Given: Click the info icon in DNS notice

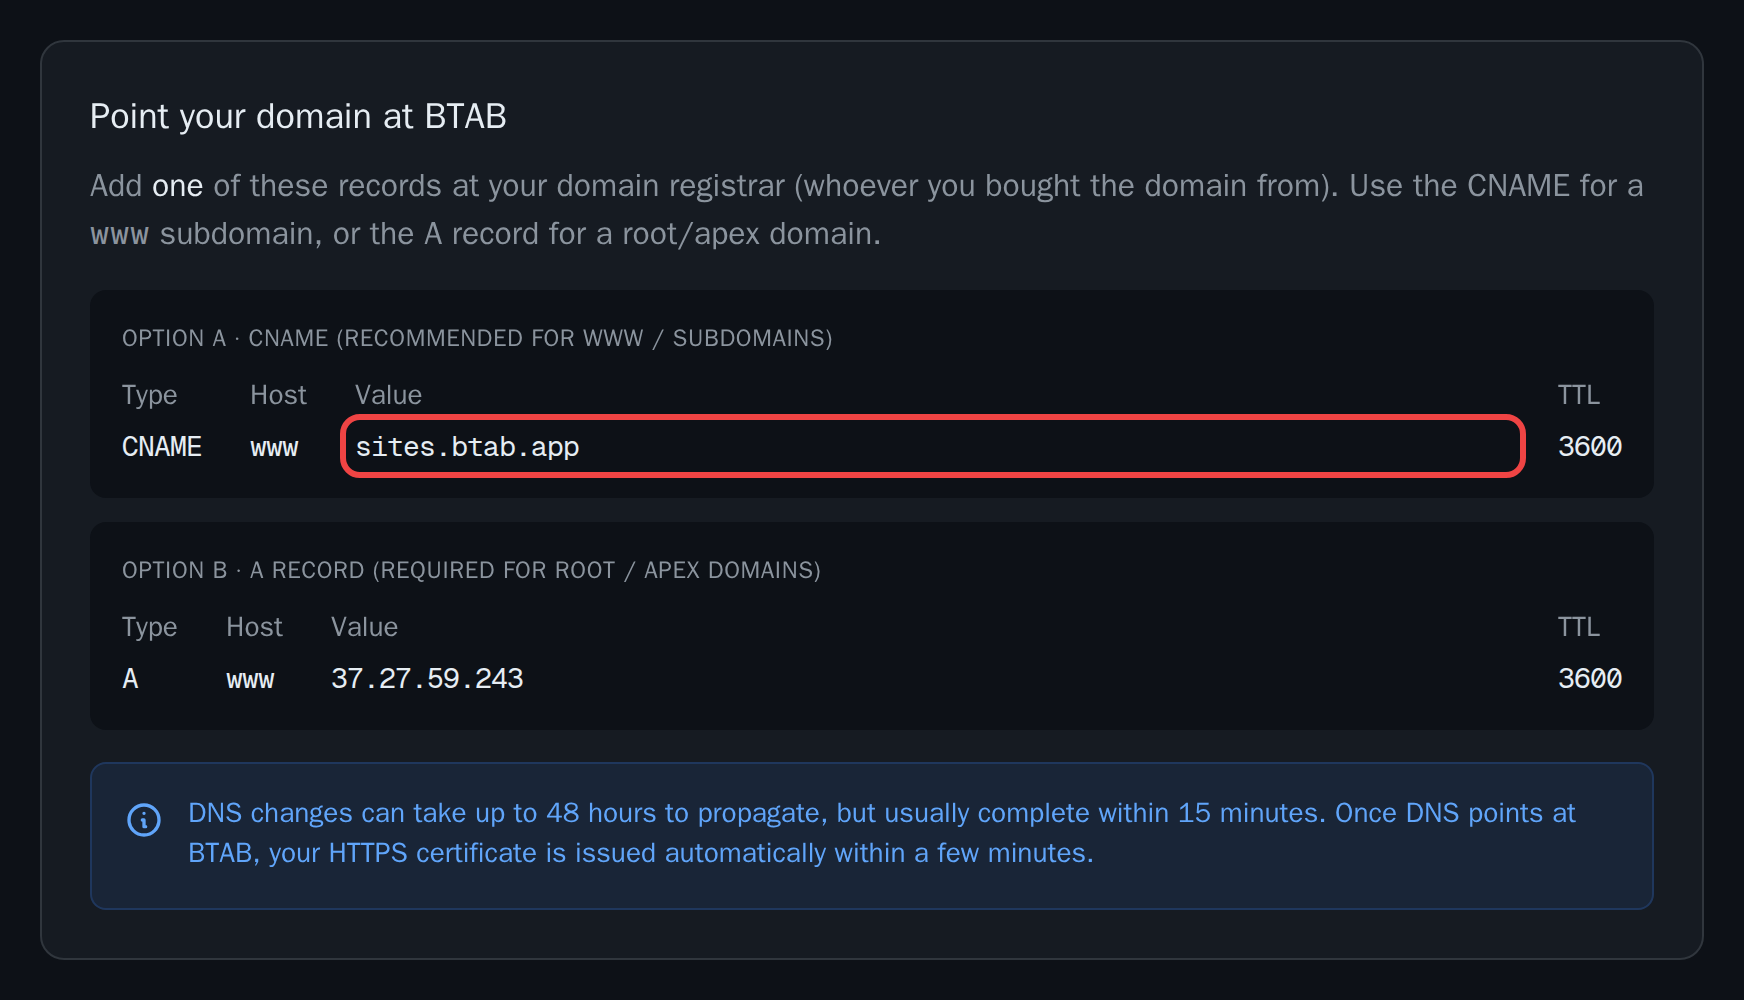Looking at the screenshot, I should [144, 820].
